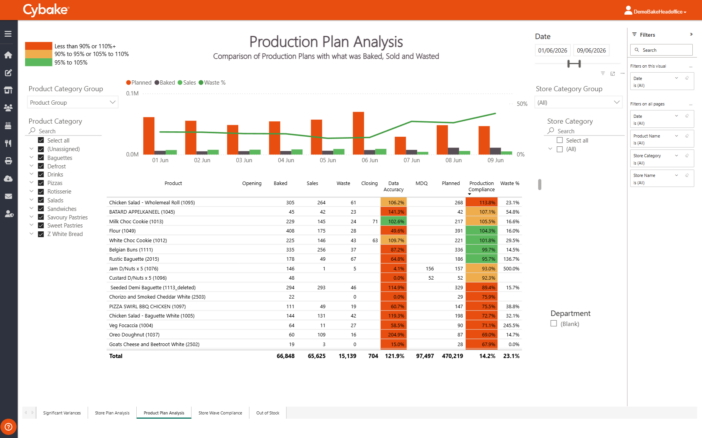Click the Date range slider handle

[x=574, y=64]
